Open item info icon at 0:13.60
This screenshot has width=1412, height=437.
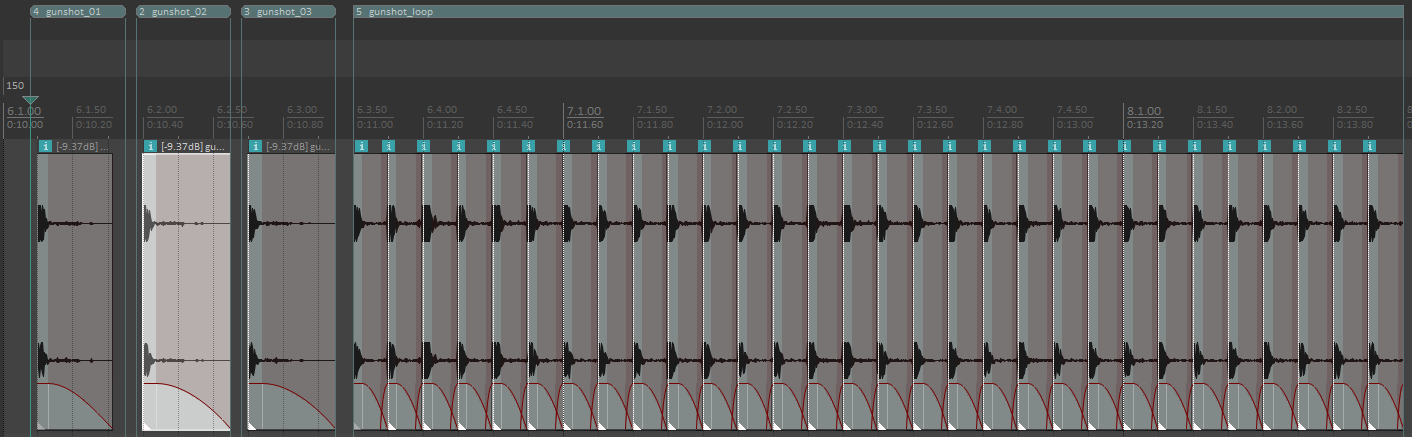[x=1263, y=146]
